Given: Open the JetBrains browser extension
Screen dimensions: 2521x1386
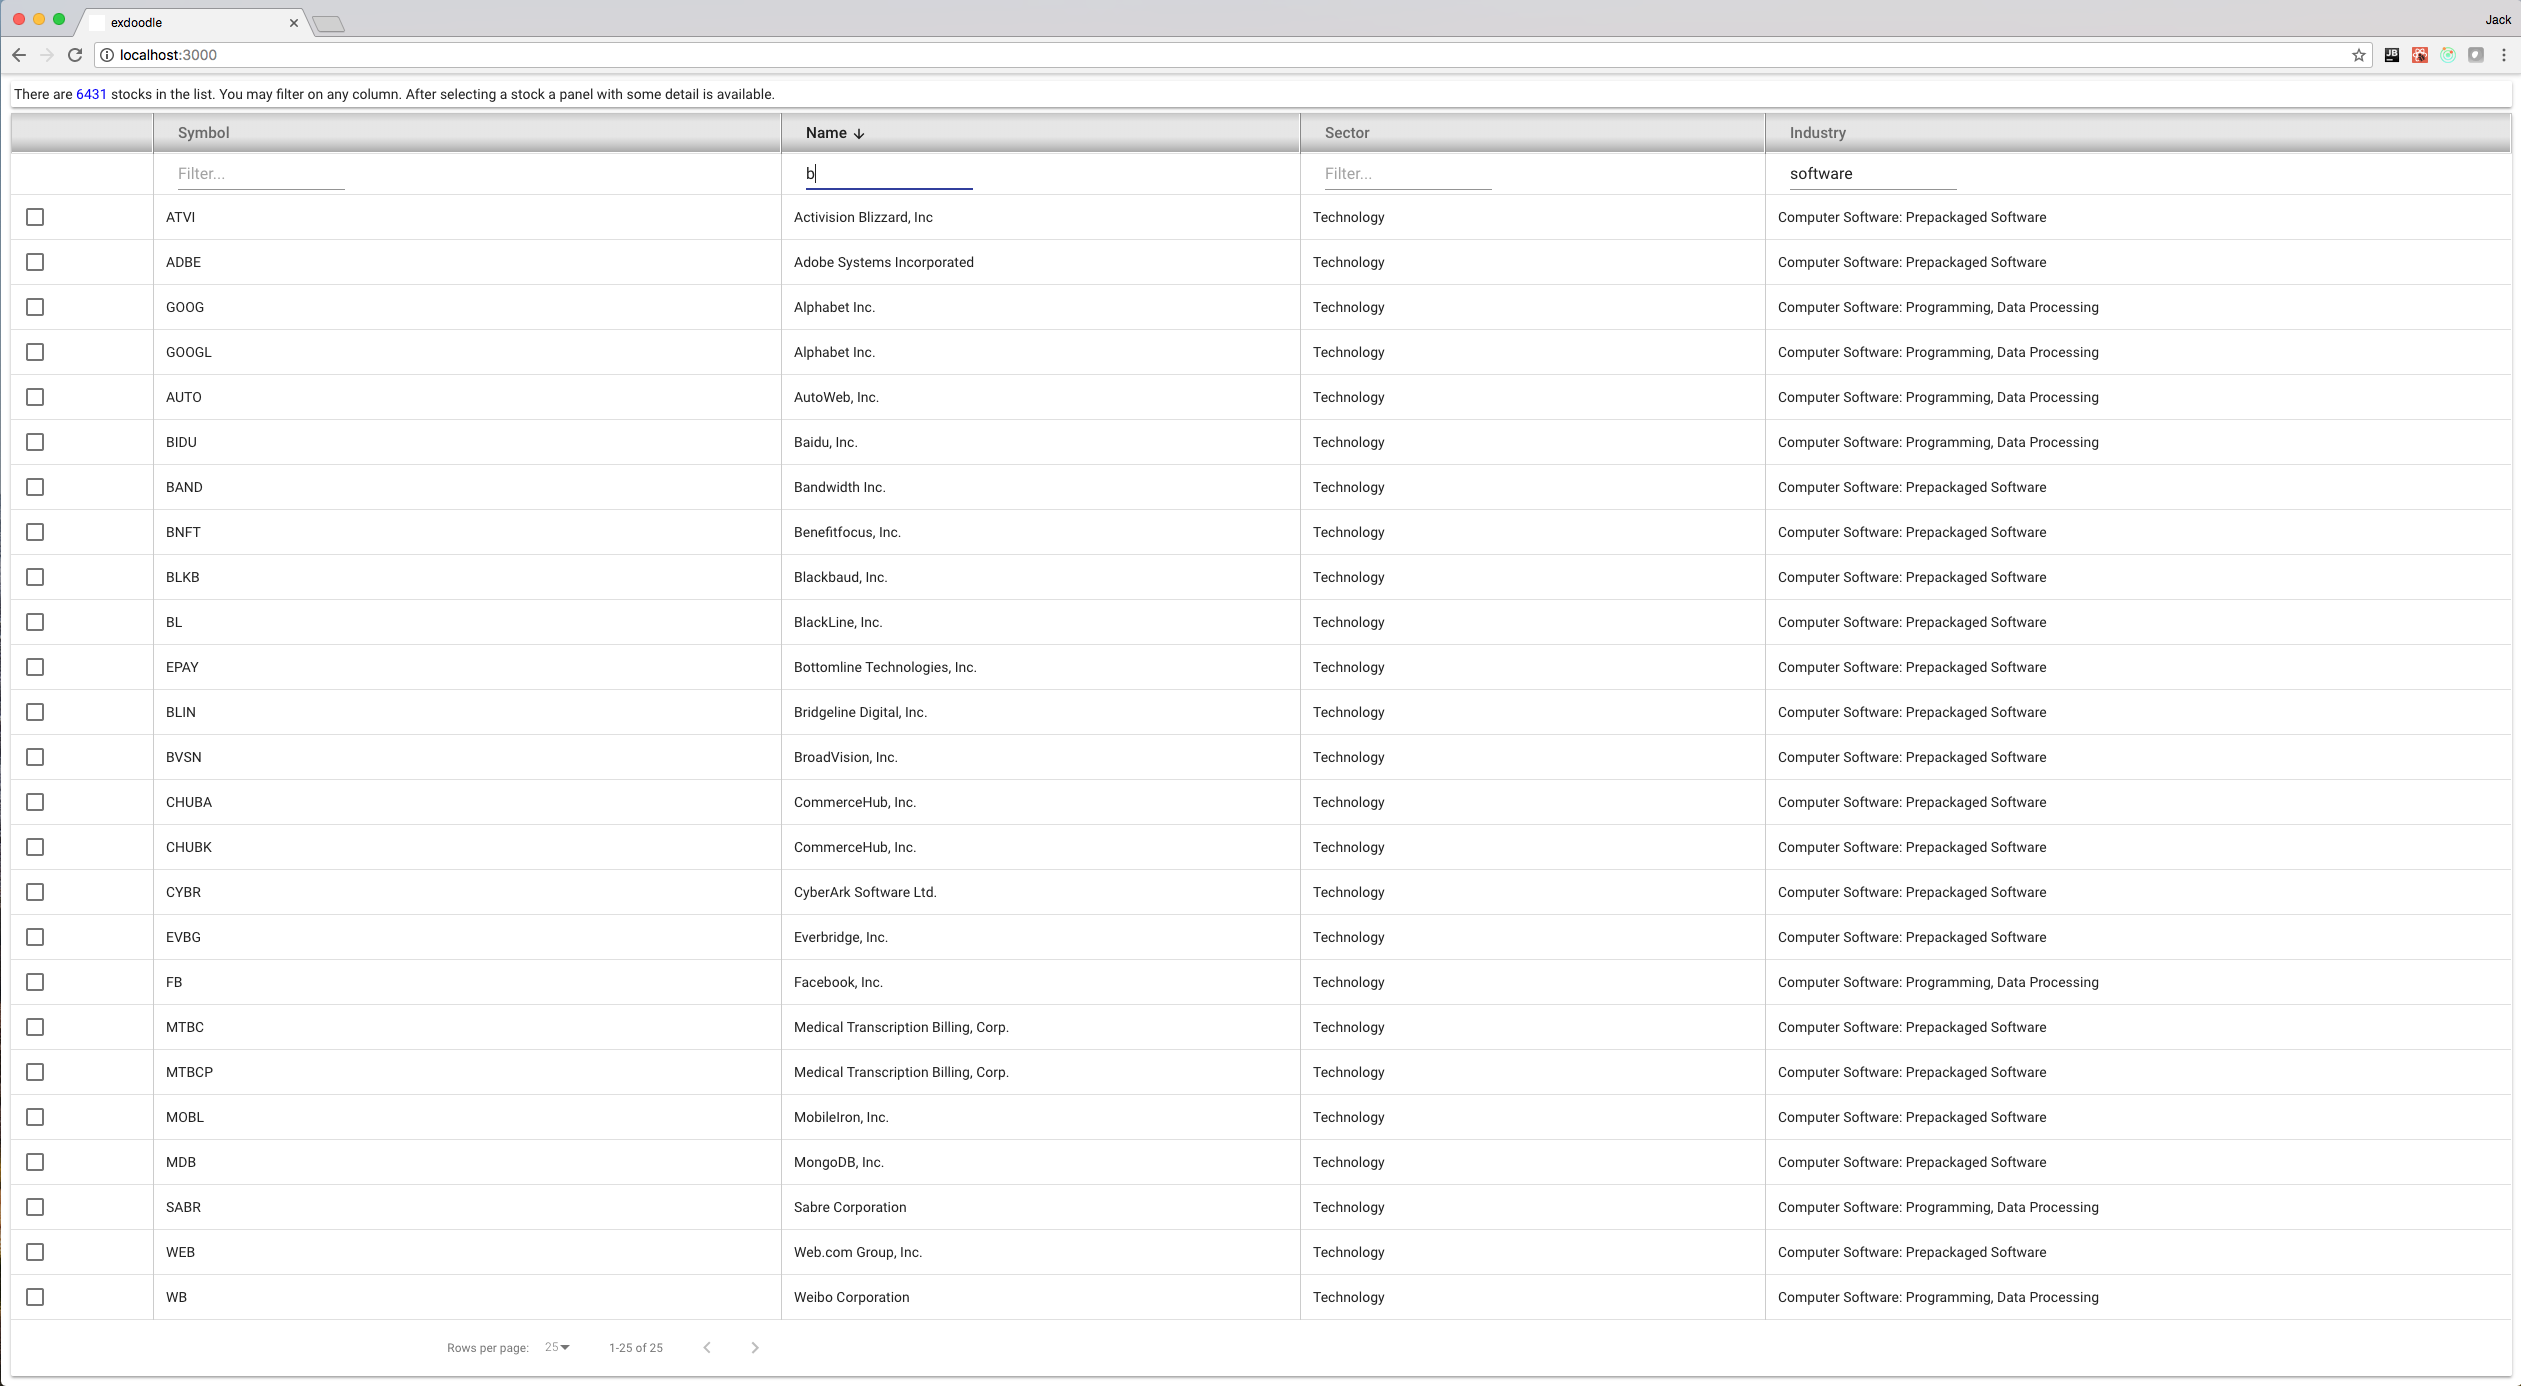Looking at the screenshot, I should [x=2391, y=55].
